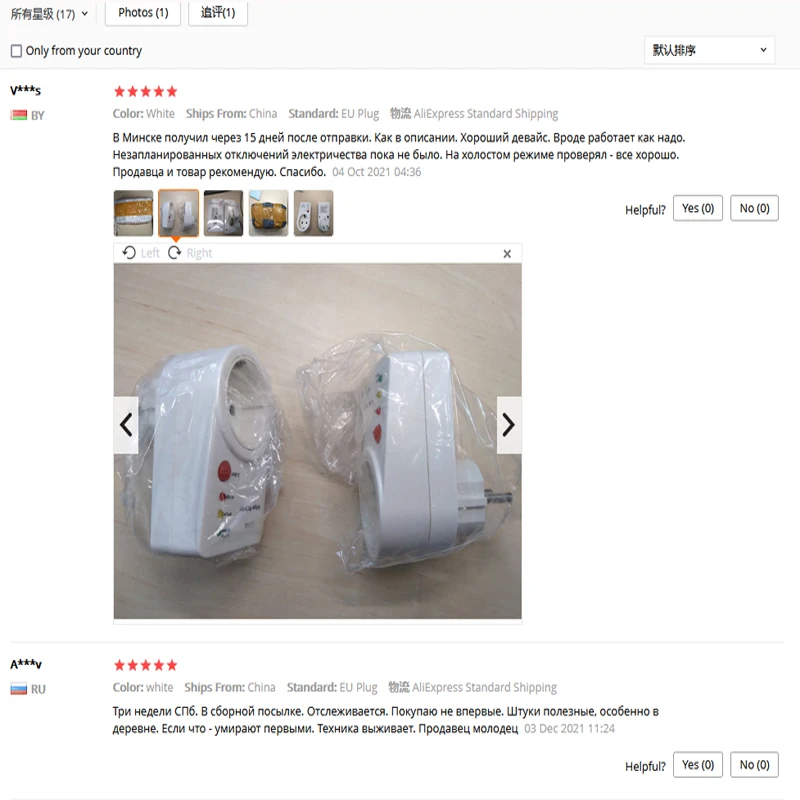
Task: Click V***s review's five-star rating
Action: [145, 92]
